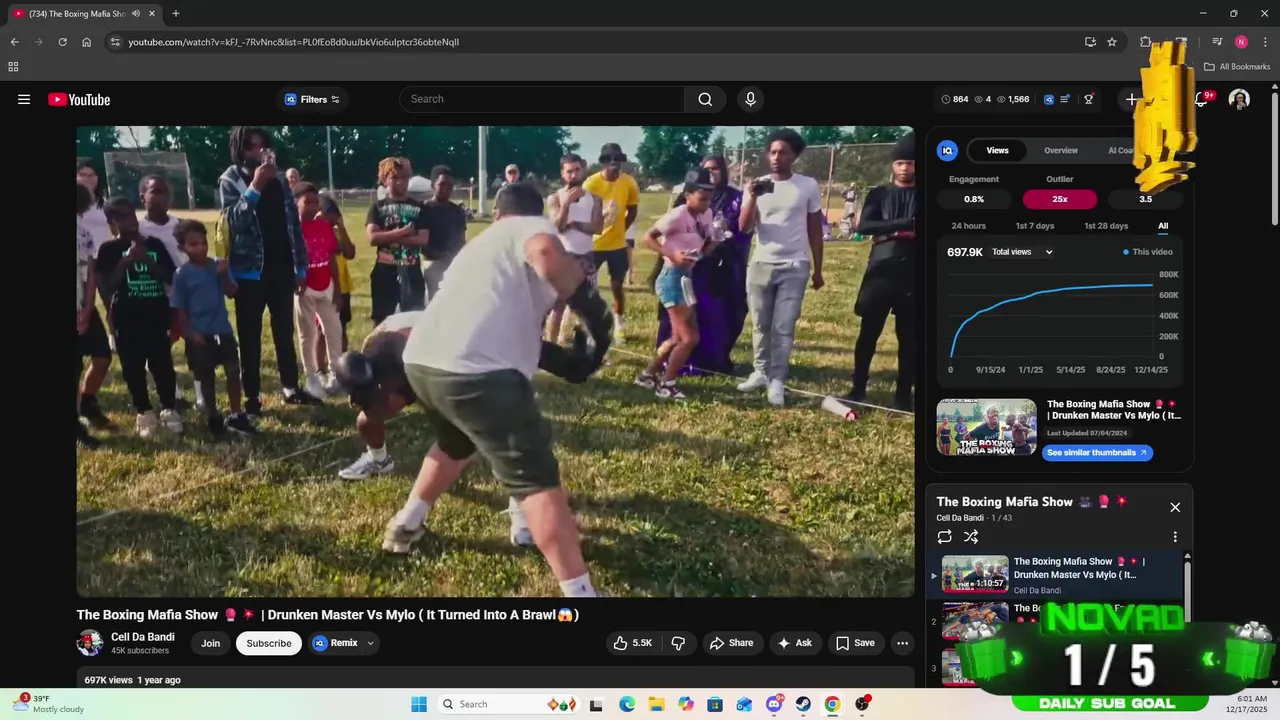Toggle playlist shuffle
This screenshot has height=720, width=1280.
coord(971,537)
